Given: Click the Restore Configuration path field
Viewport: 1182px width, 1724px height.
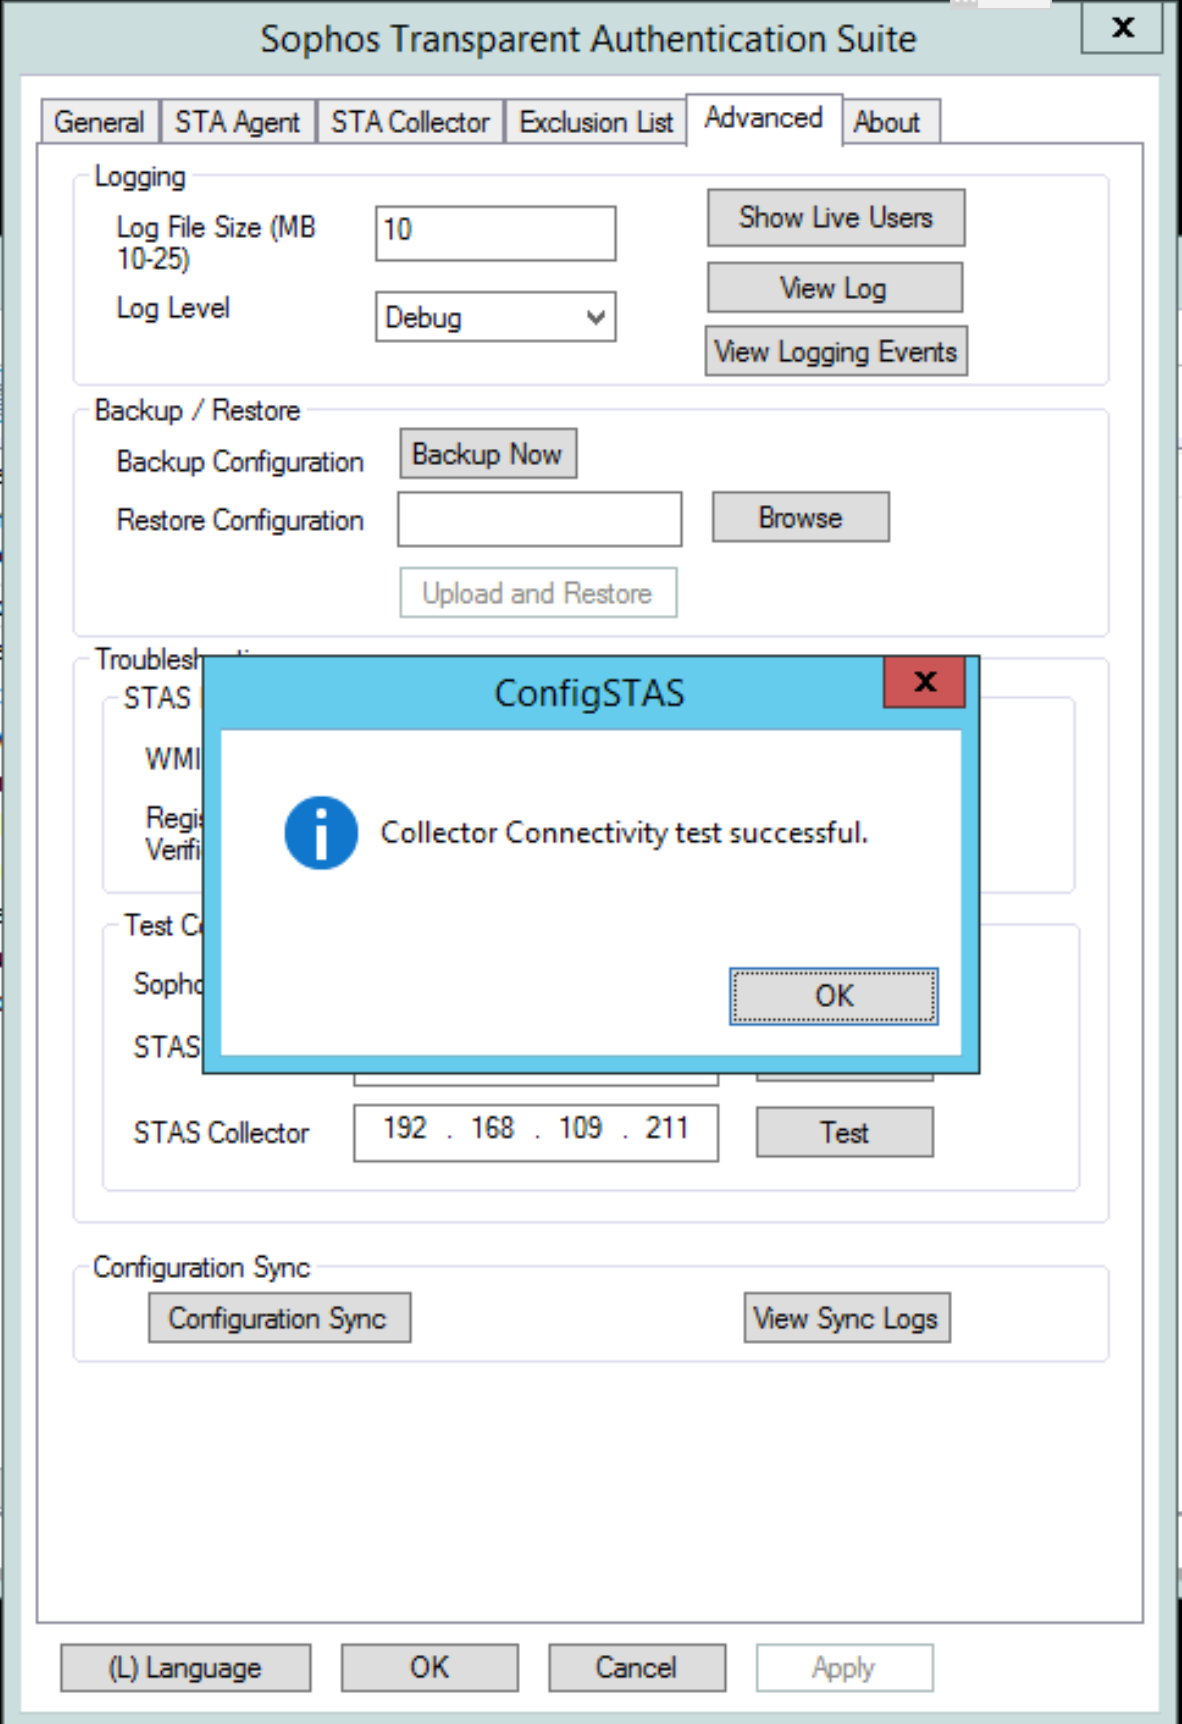Looking at the screenshot, I should click(540, 519).
